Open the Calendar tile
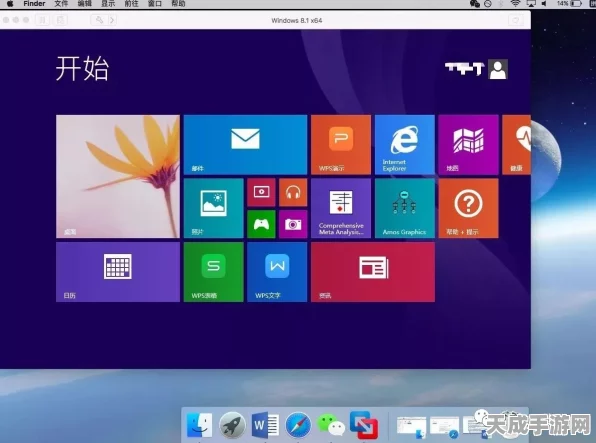596x443 pixels. point(118,272)
